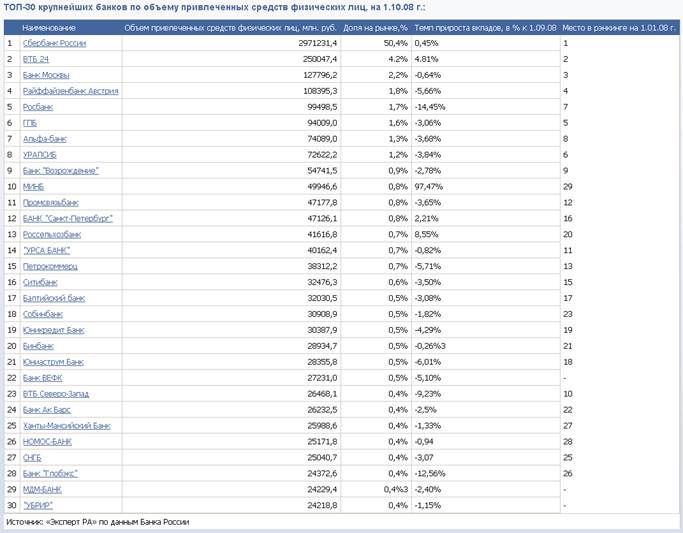Open the ВТБ 24 bank link
683x533 pixels.
coord(36,59)
